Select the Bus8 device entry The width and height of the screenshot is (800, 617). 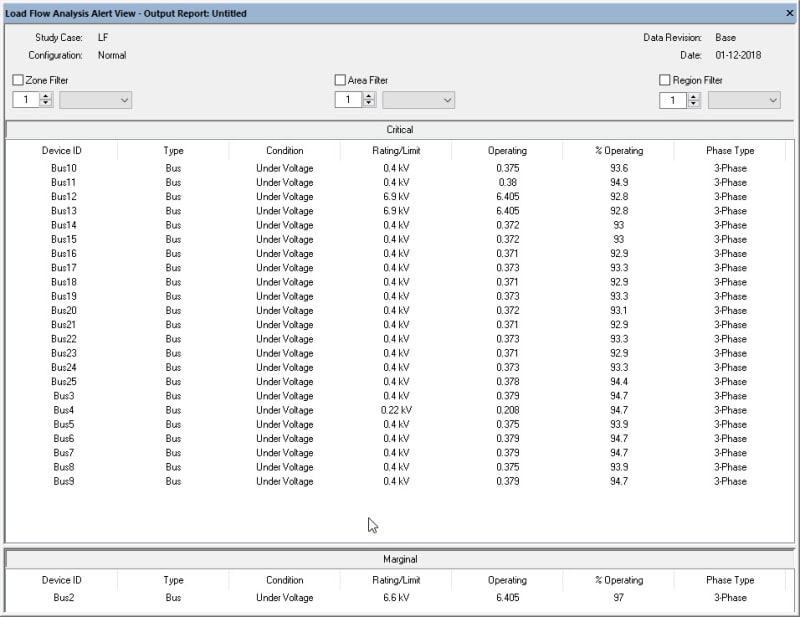(x=64, y=467)
